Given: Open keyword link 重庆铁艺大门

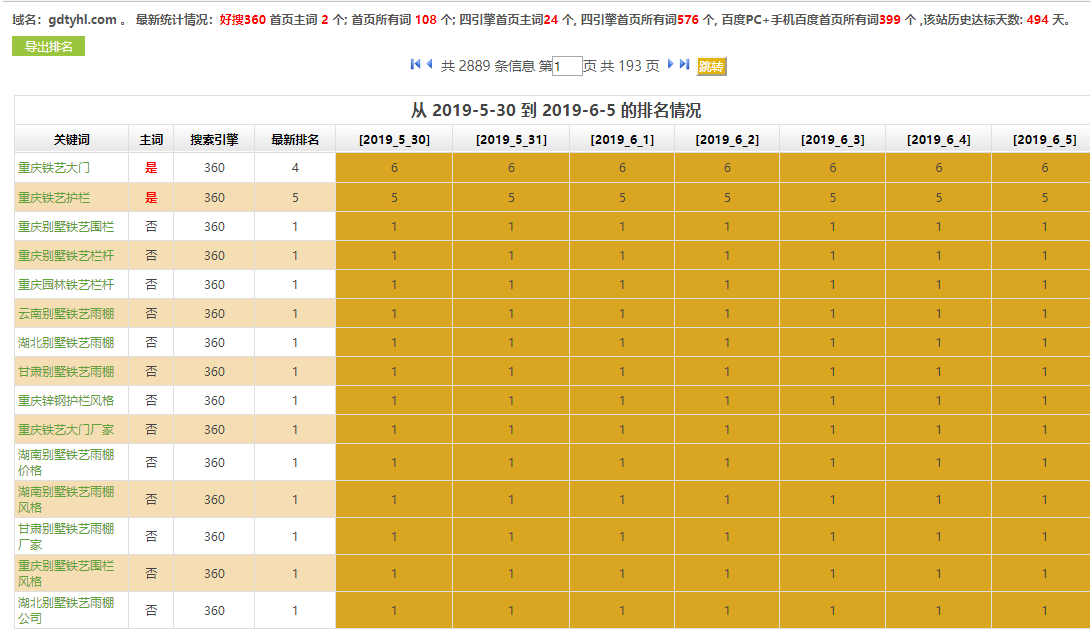Looking at the screenshot, I should click(53, 168).
